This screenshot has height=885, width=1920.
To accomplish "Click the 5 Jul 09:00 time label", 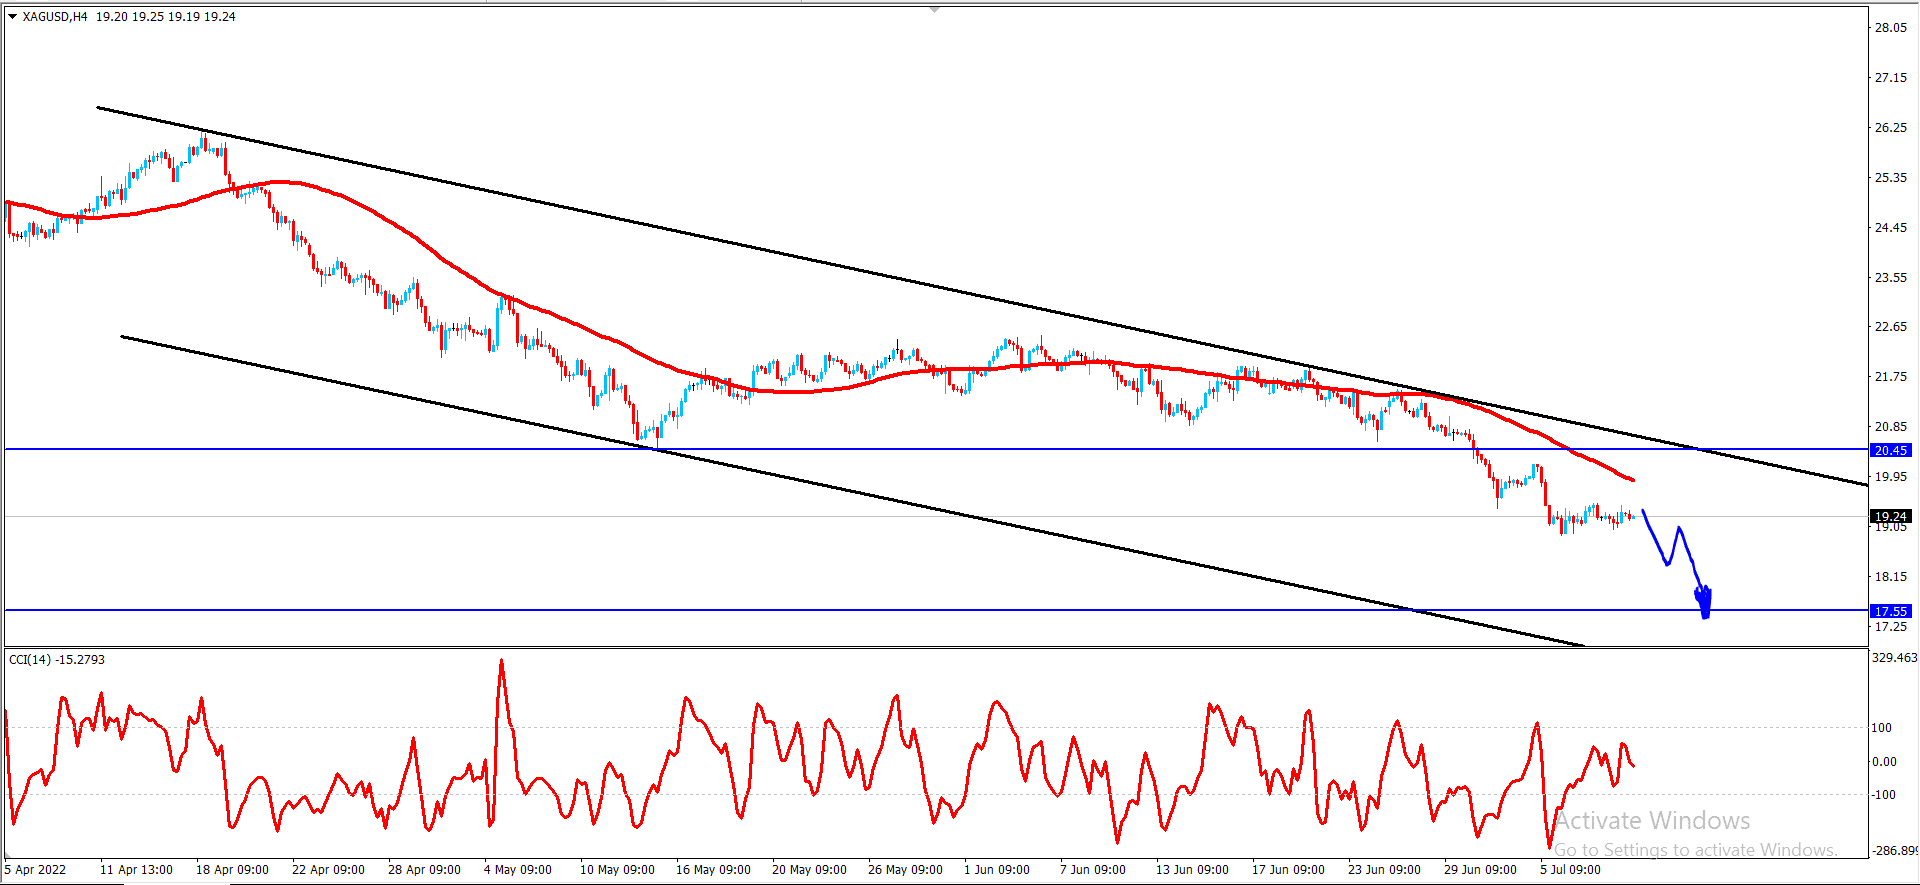I will [x=1570, y=869].
